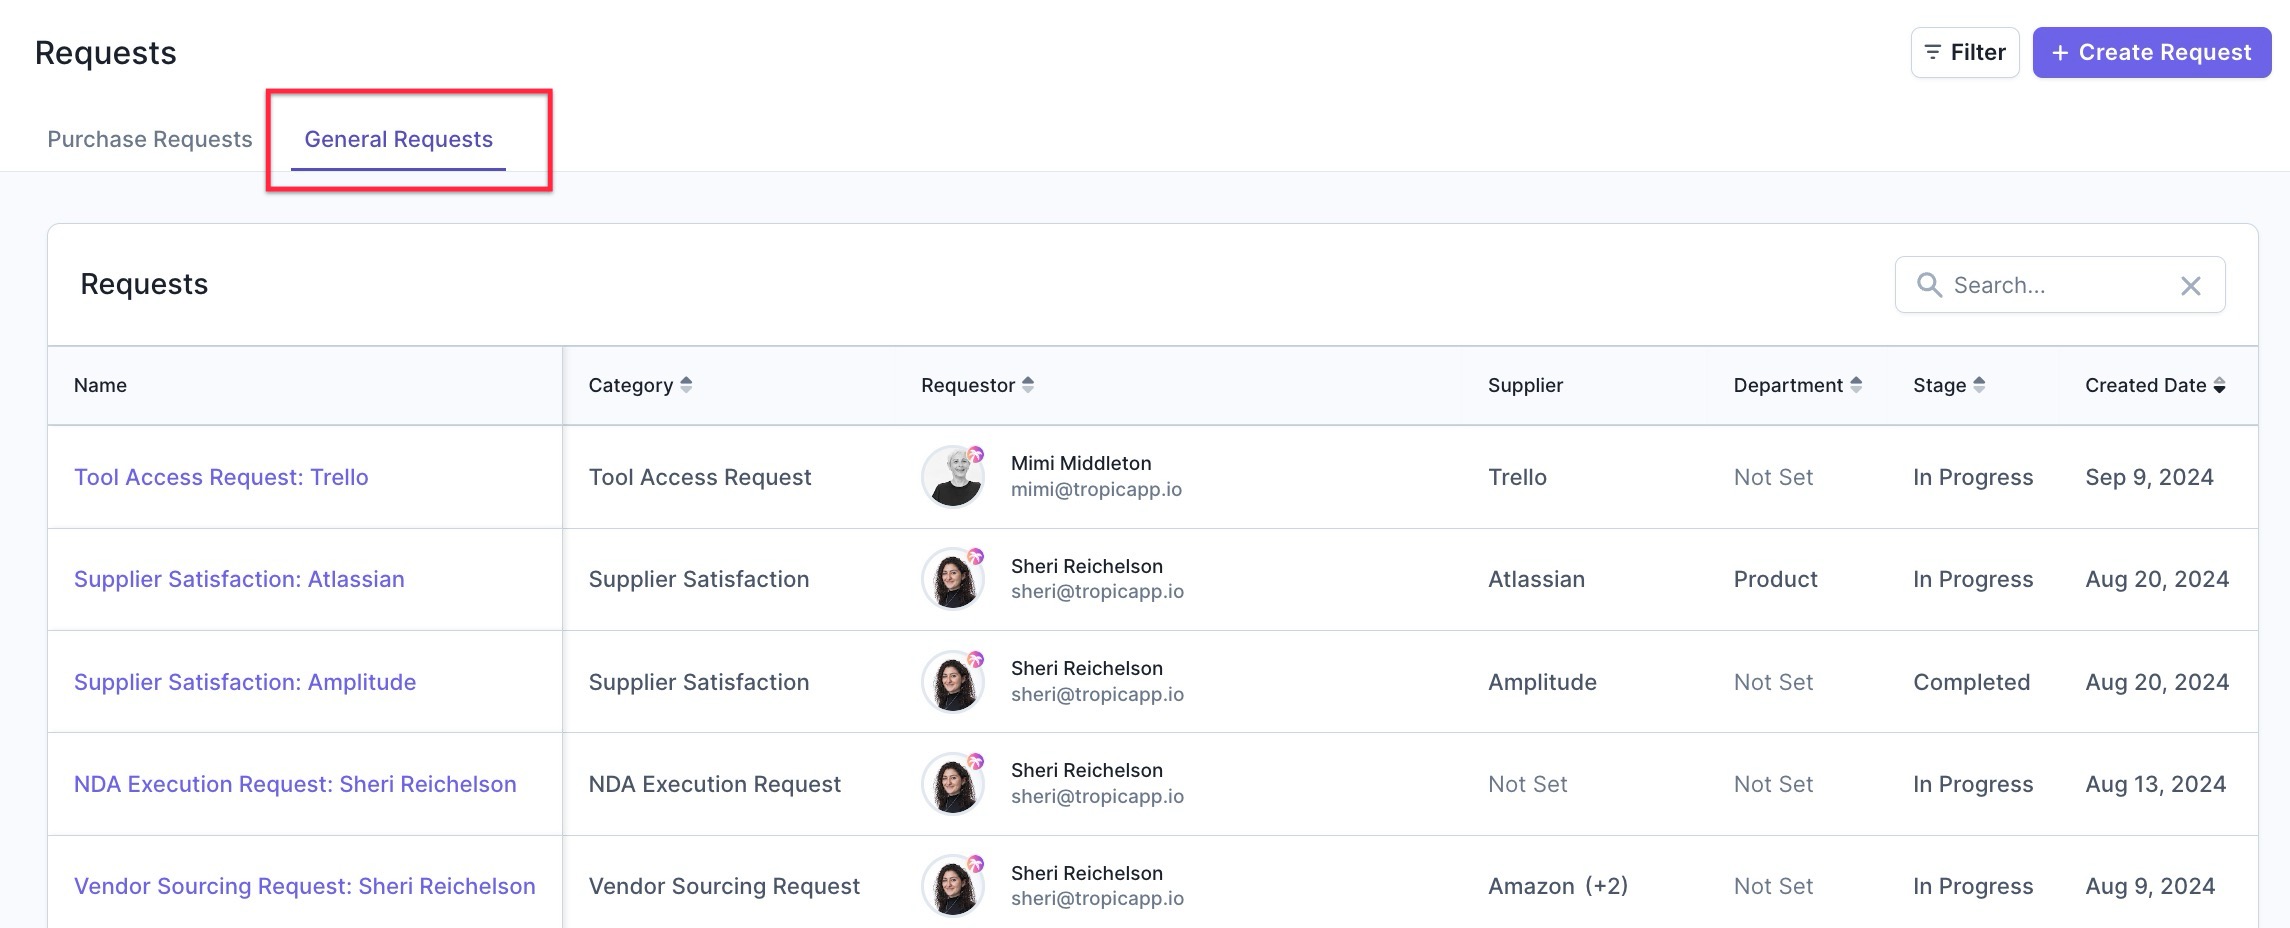This screenshot has width=2290, height=928.
Task: Click the Sep 9, 2024 date cell
Action: (2149, 477)
